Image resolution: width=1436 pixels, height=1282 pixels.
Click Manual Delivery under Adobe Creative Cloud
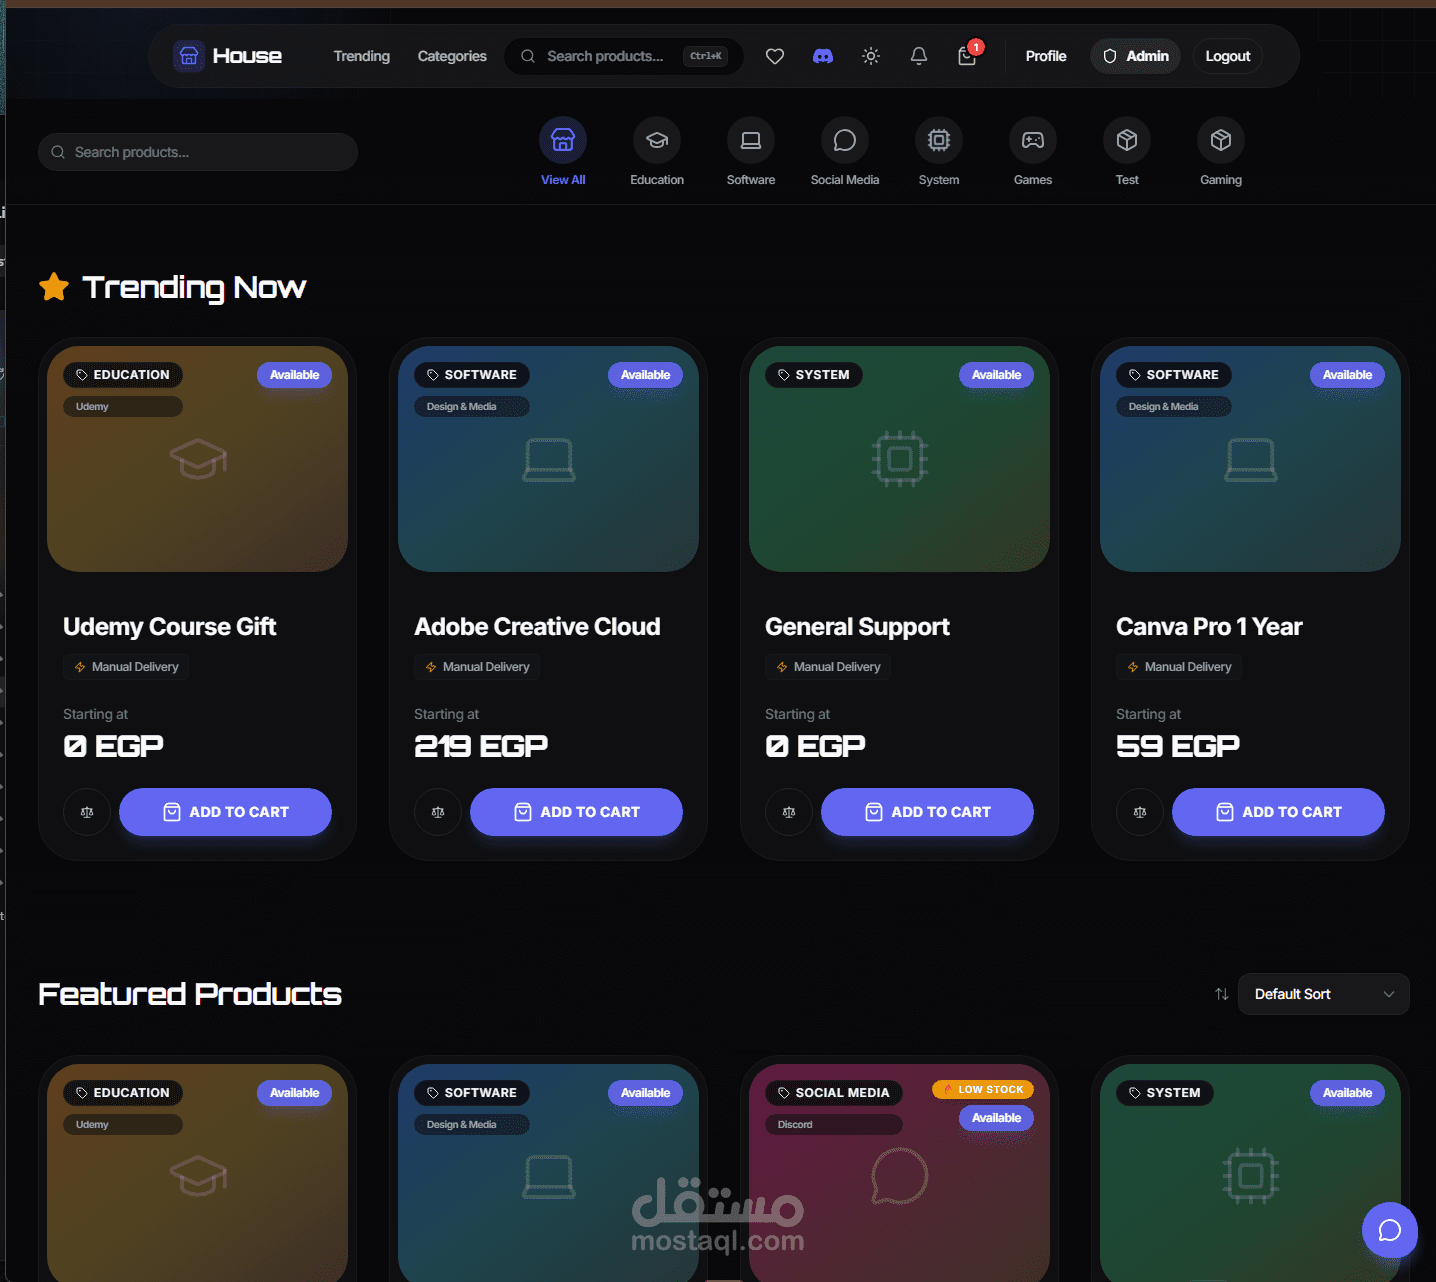pyautogui.click(x=477, y=667)
